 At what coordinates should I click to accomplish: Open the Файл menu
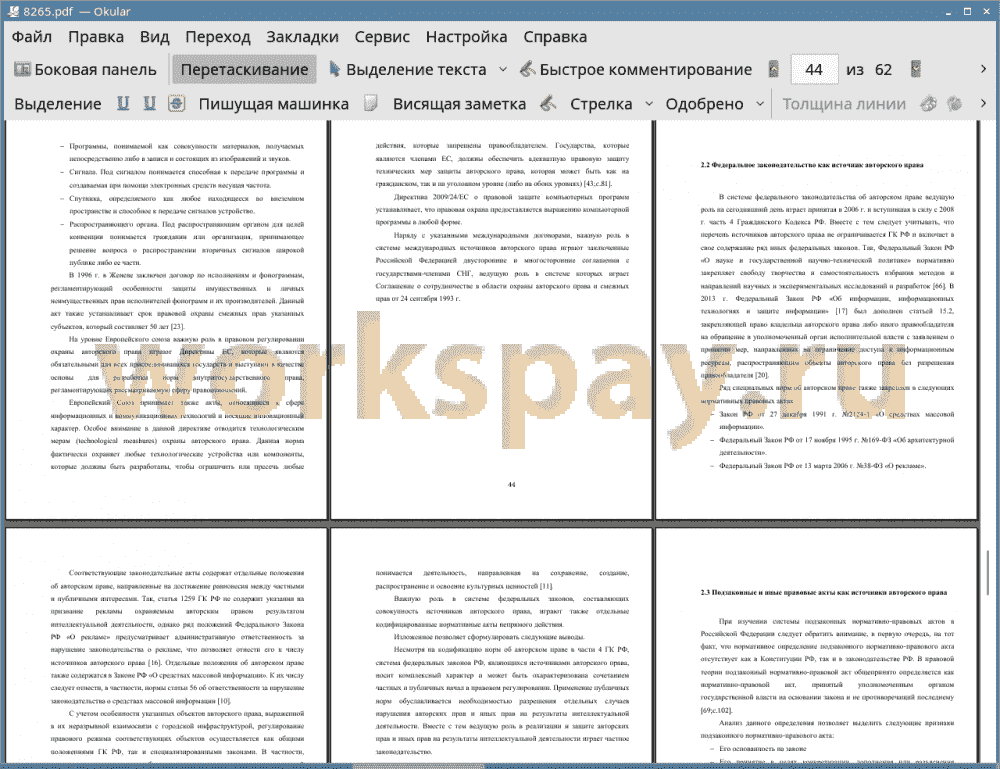[31, 37]
